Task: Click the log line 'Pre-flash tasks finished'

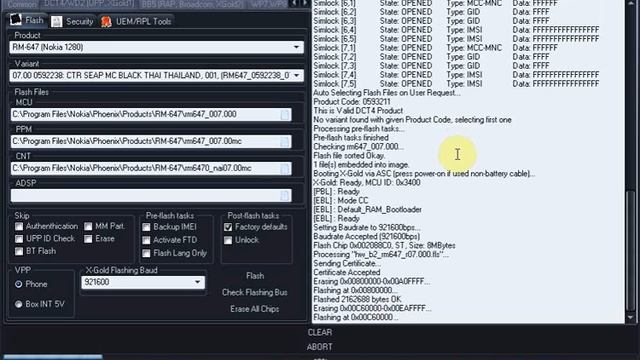Action: click(x=351, y=138)
